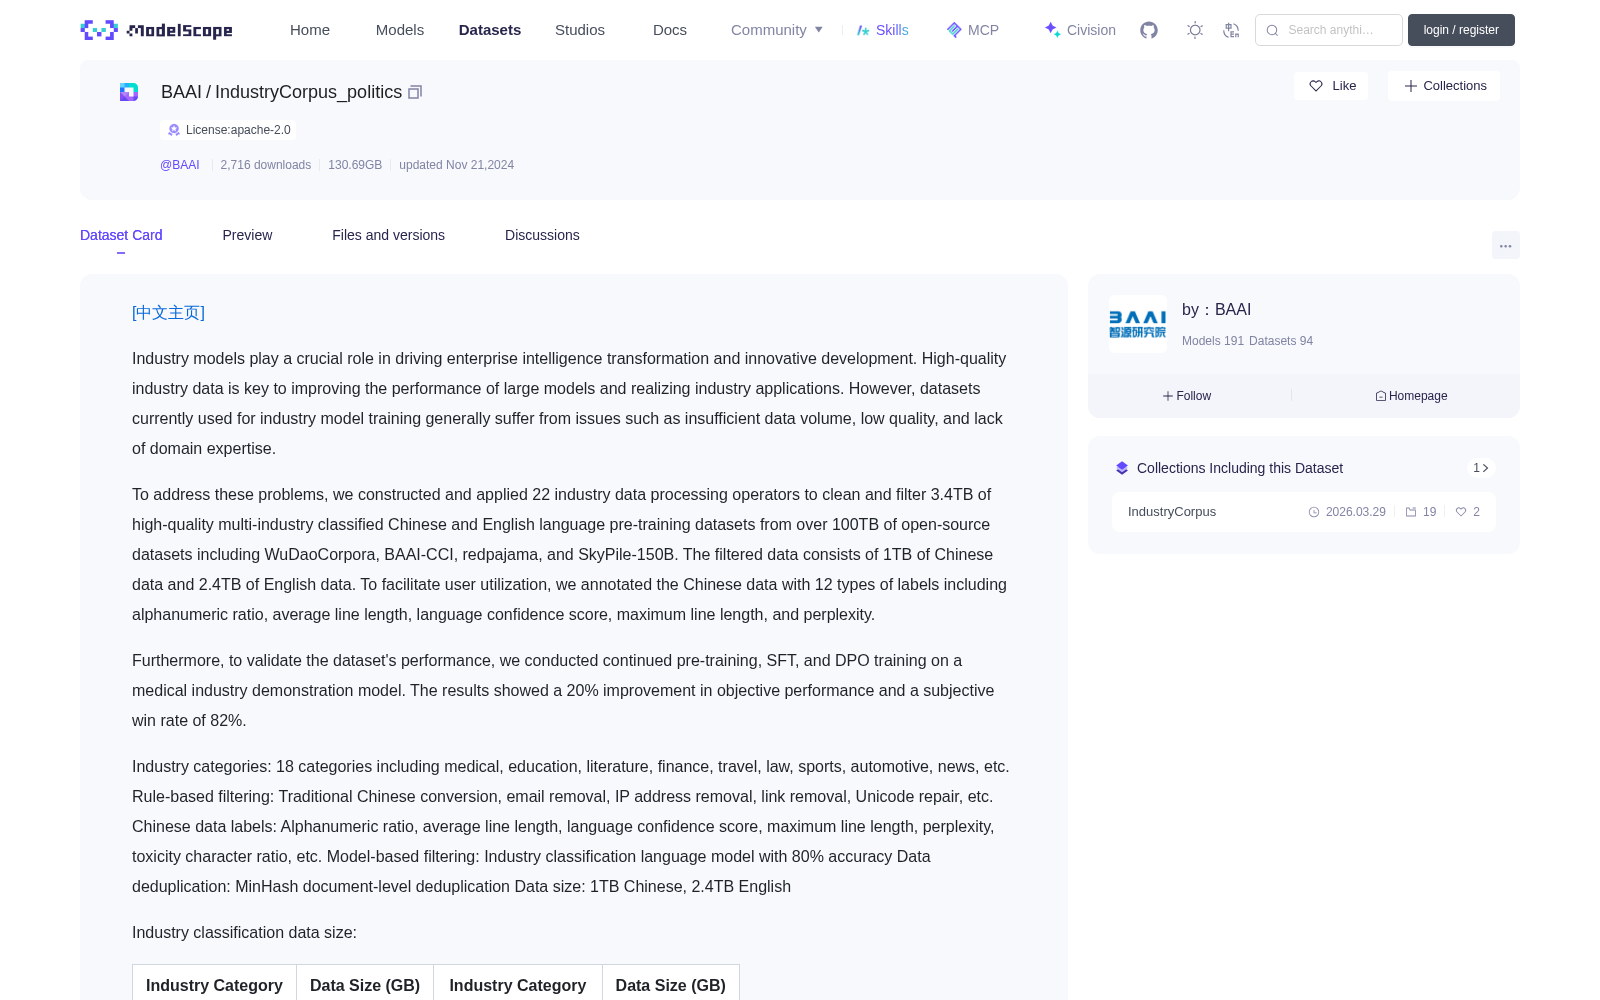The height and width of the screenshot is (1000, 1600).
Task: Open Datasets in top navigation
Action: pos(490,30)
